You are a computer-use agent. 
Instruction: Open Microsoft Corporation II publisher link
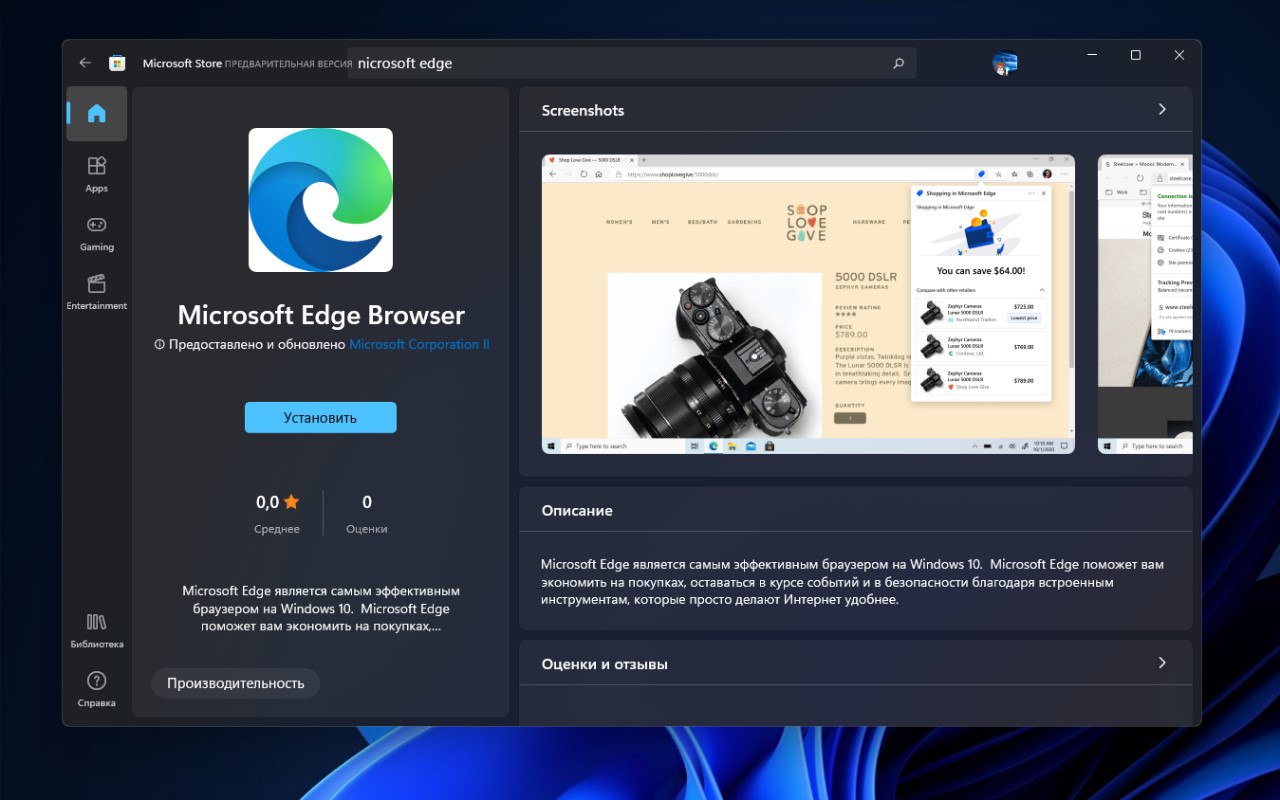pos(419,344)
